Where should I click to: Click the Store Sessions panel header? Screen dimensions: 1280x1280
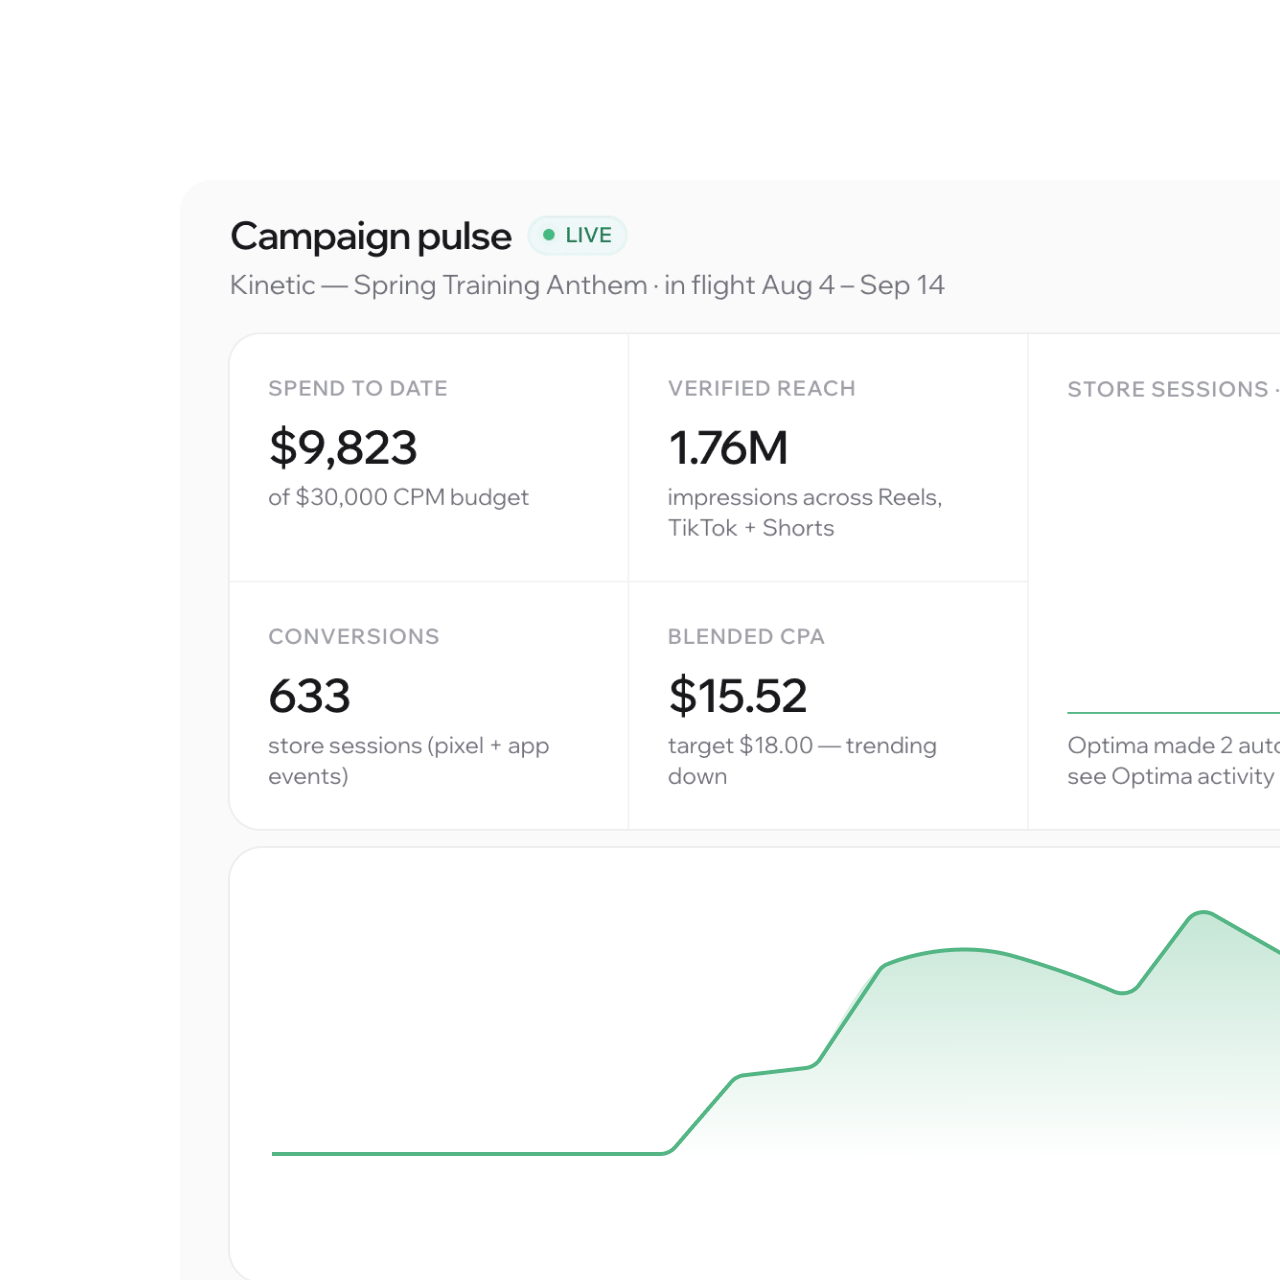coord(1173,389)
